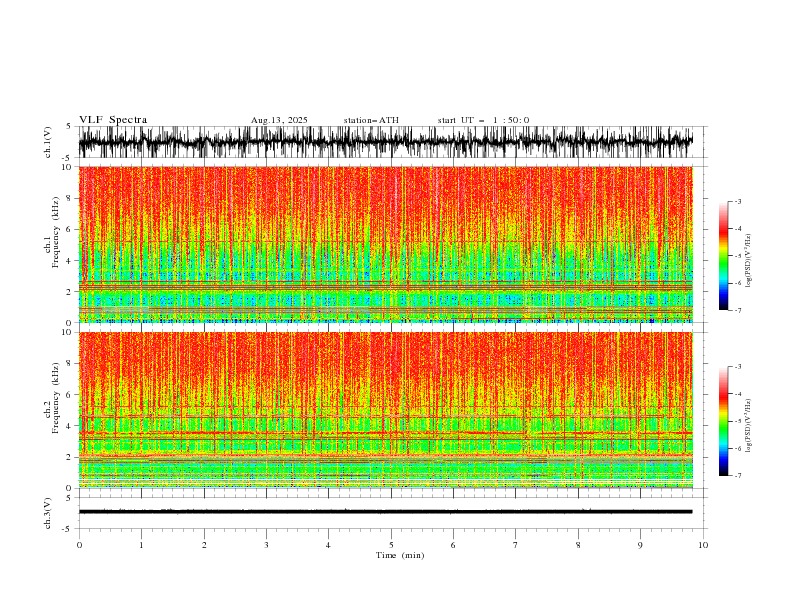
Task: Click time tick label "9" on x-axis
Action: pyautogui.click(x=640, y=545)
